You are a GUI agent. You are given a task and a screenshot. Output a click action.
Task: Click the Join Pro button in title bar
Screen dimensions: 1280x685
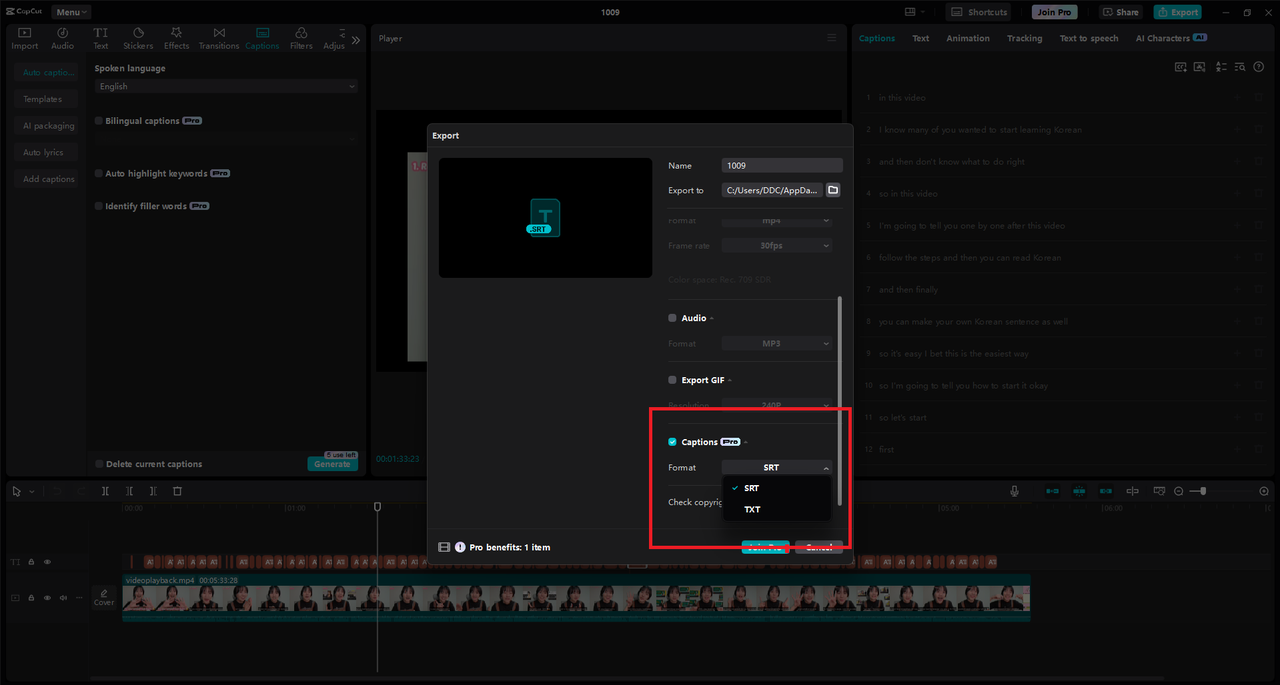1055,12
